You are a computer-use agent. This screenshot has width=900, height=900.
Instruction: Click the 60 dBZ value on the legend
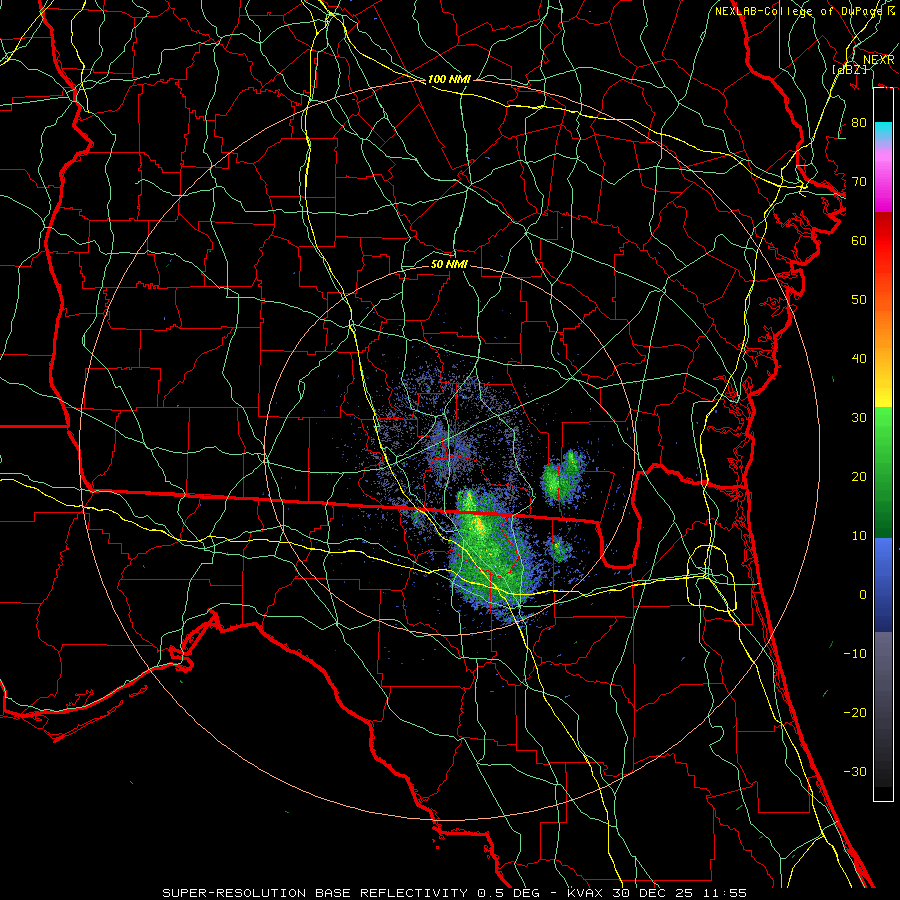tap(859, 241)
